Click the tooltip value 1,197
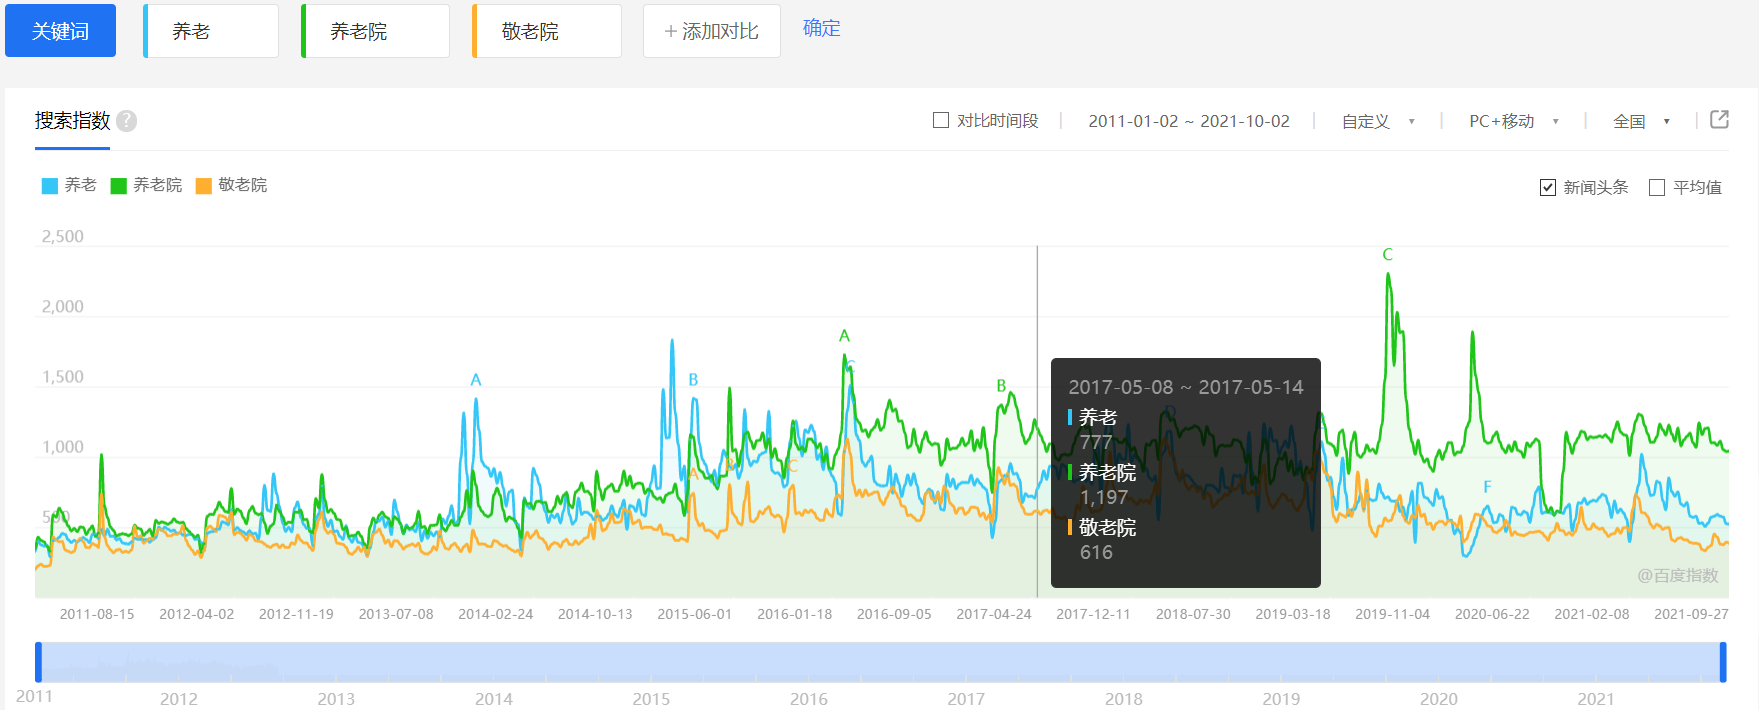The image size is (1759, 710). click(x=1104, y=497)
